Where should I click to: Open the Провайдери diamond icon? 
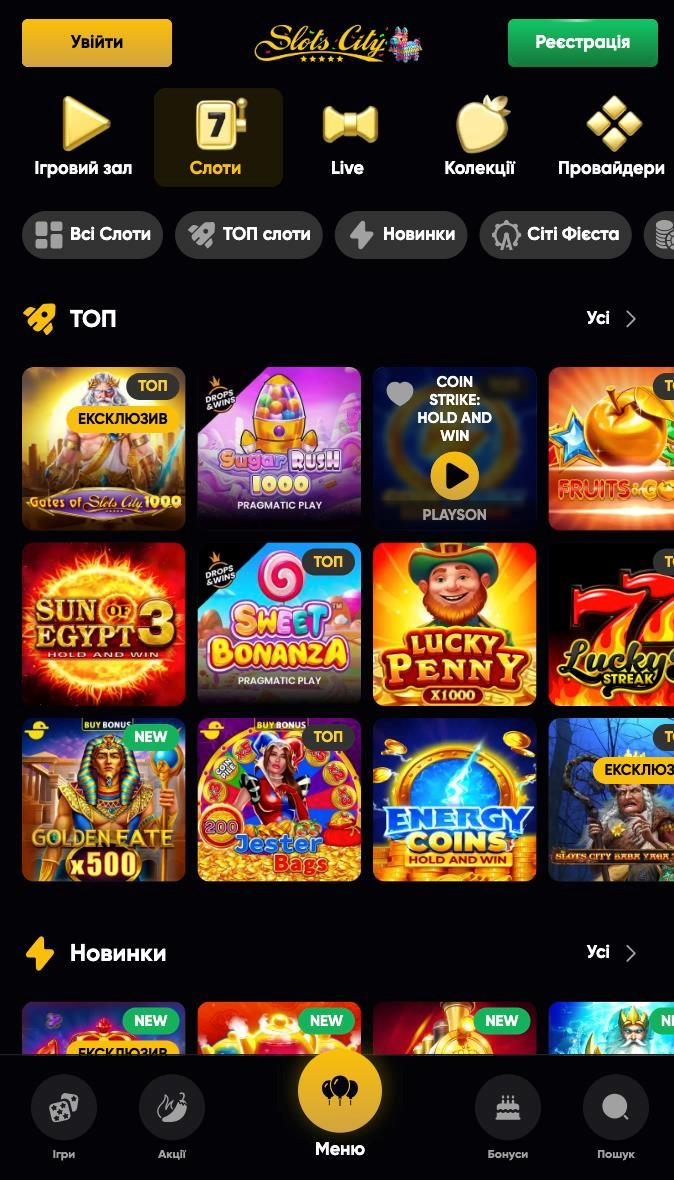pyautogui.click(x=614, y=123)
